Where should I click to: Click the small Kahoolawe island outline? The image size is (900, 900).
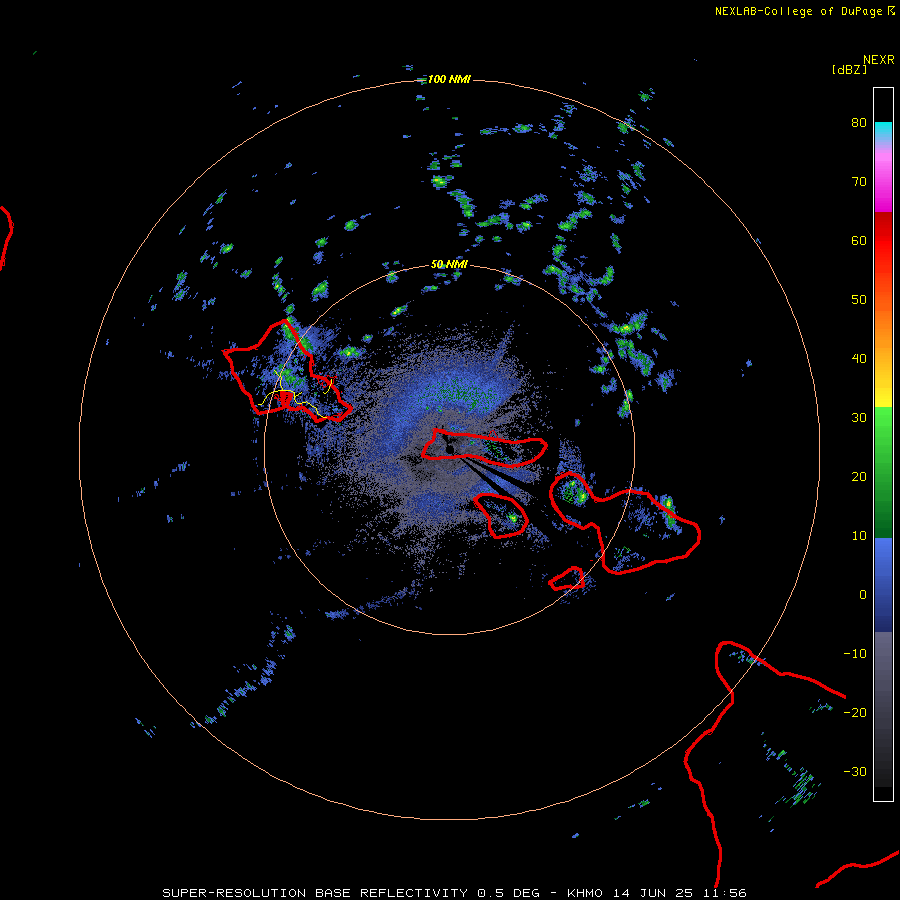567,579
